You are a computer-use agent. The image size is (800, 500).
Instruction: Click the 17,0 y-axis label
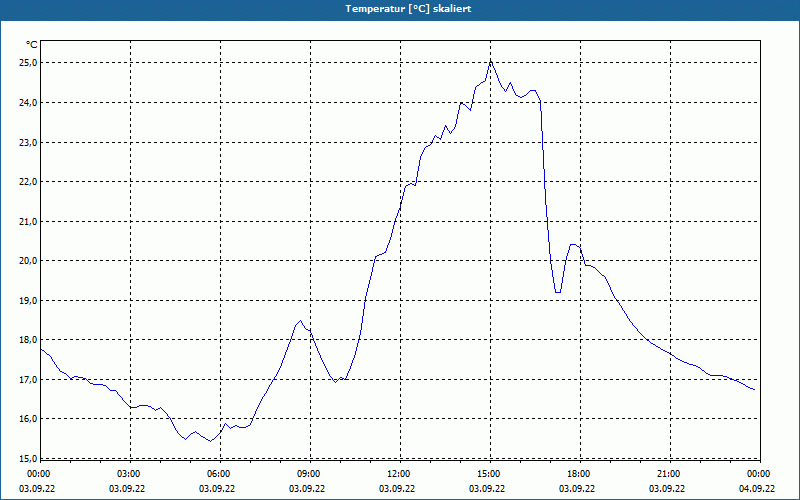pyautogui.click(x=28, y=380)
